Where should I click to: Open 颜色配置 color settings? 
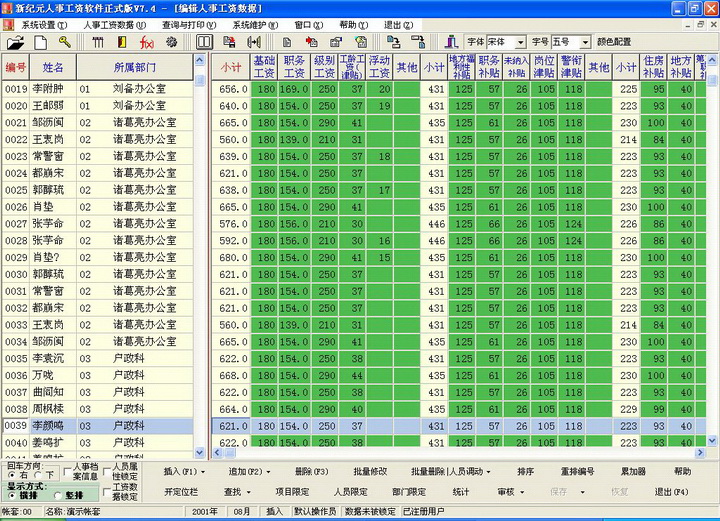(614, 43)
